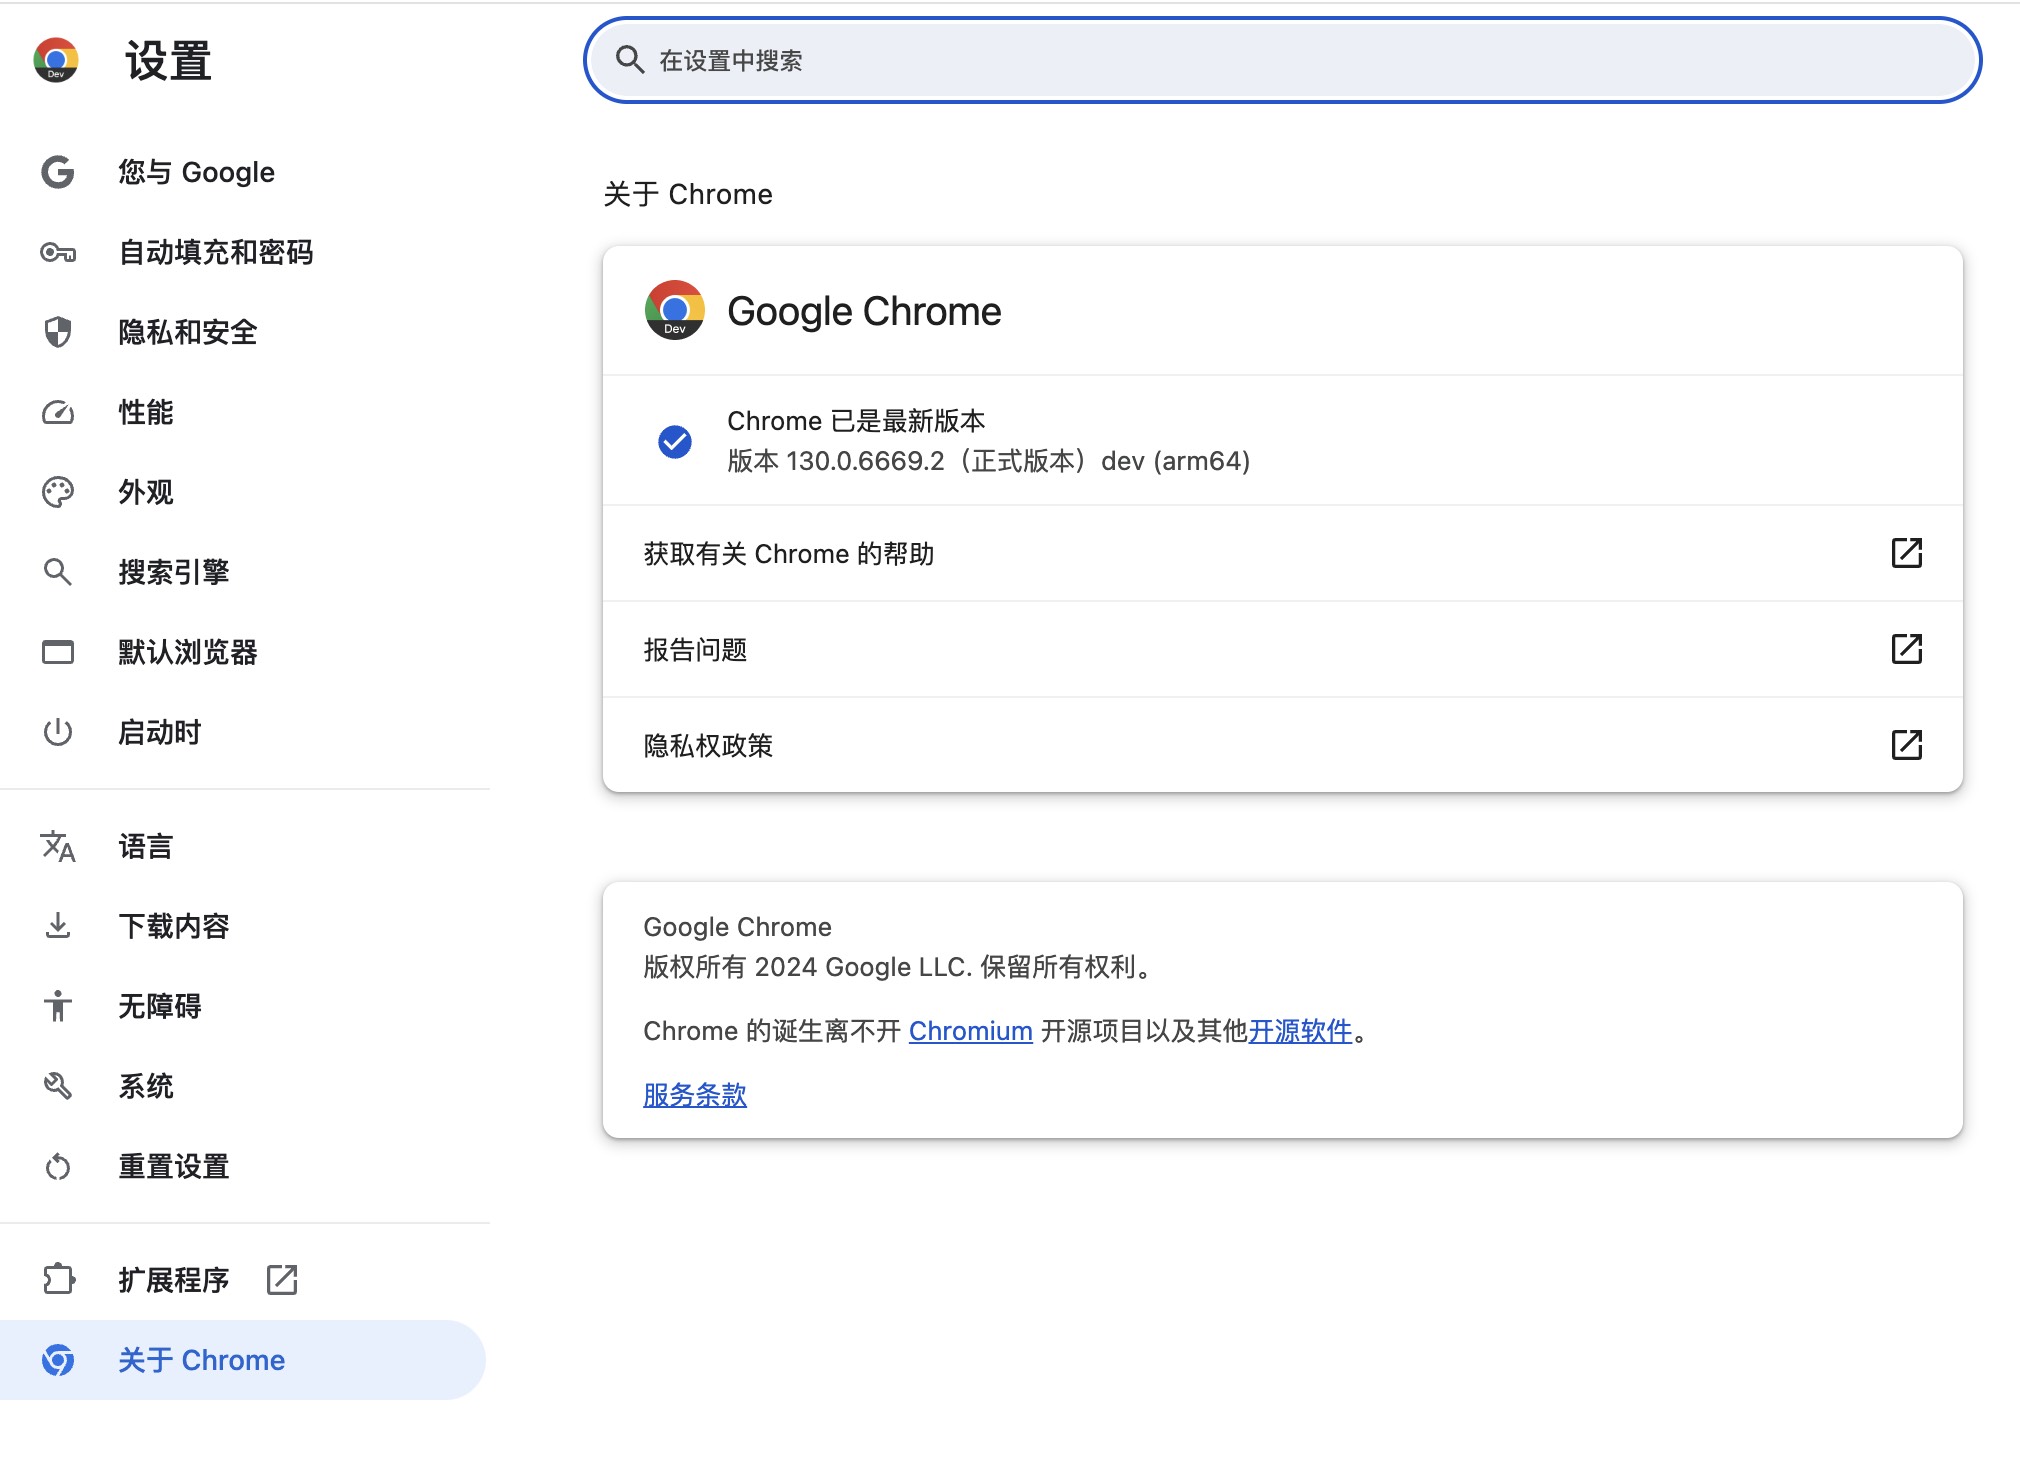Click the key icon for 自动填充和密码
The width and height of the screenshot is (2020, 1480).
click(x=58, y=252)
